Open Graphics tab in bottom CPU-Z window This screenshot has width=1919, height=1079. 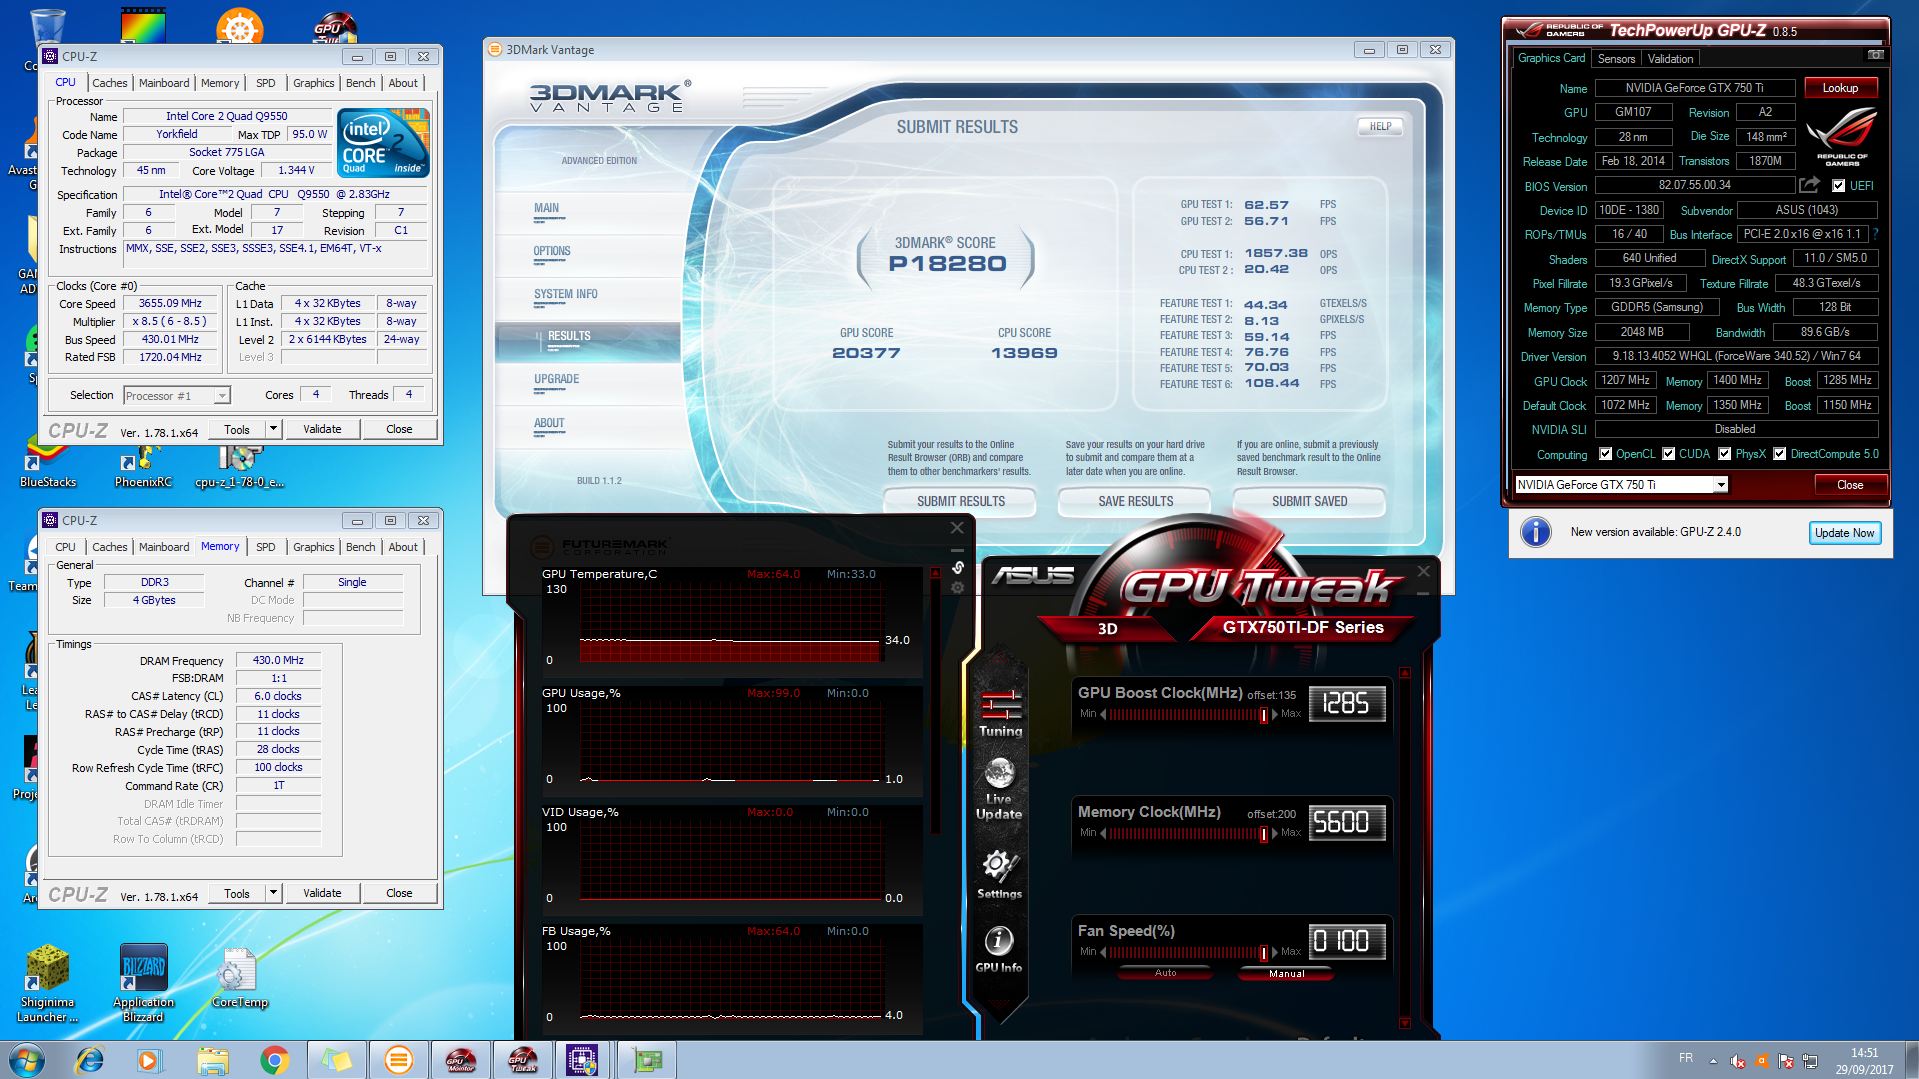pos(313,547)
